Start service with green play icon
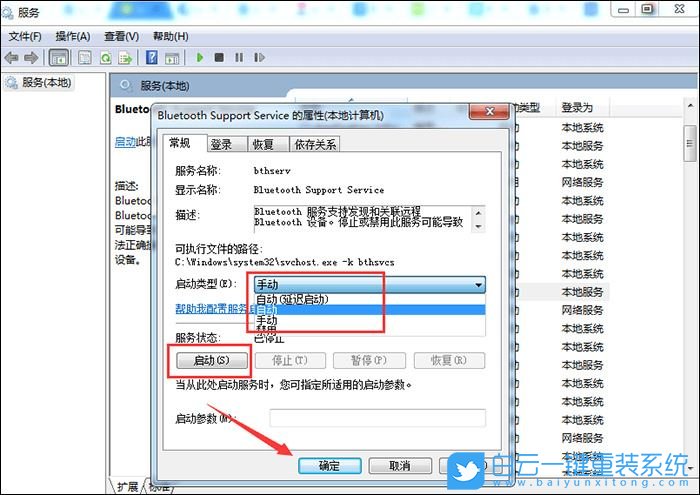The width and height of the screenshot is (700, 495). click(200, 58)
